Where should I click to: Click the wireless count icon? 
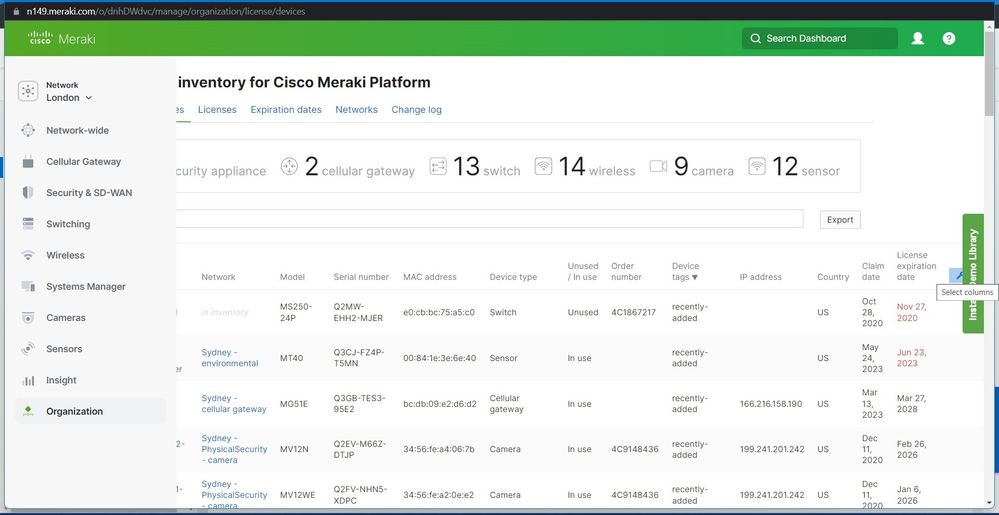543,166
